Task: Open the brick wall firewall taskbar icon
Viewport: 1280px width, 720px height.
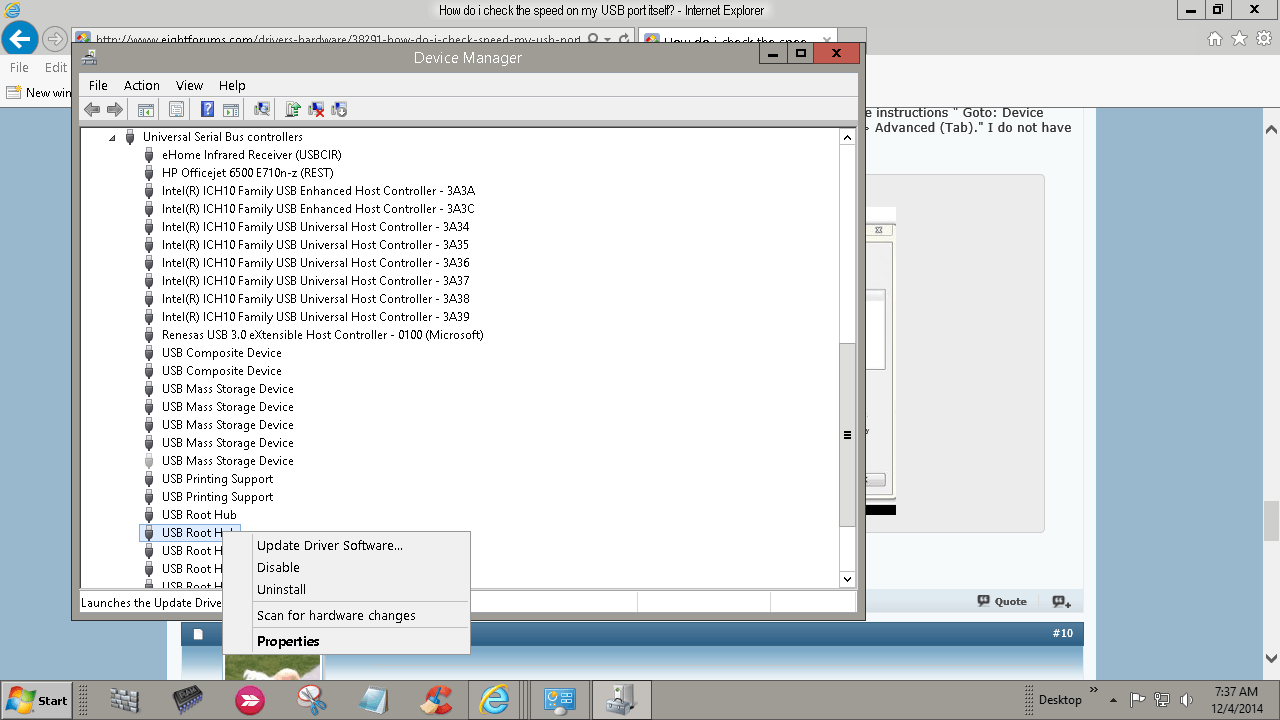Action: pyautogui.click(x=125, y=700)
